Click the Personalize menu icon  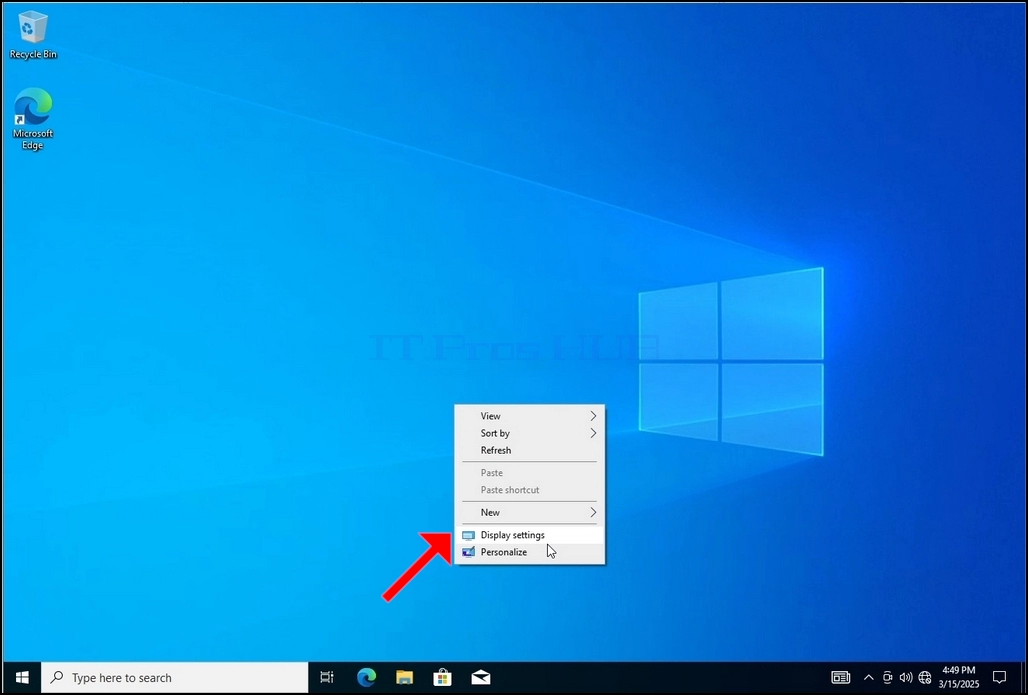(468, 552)
